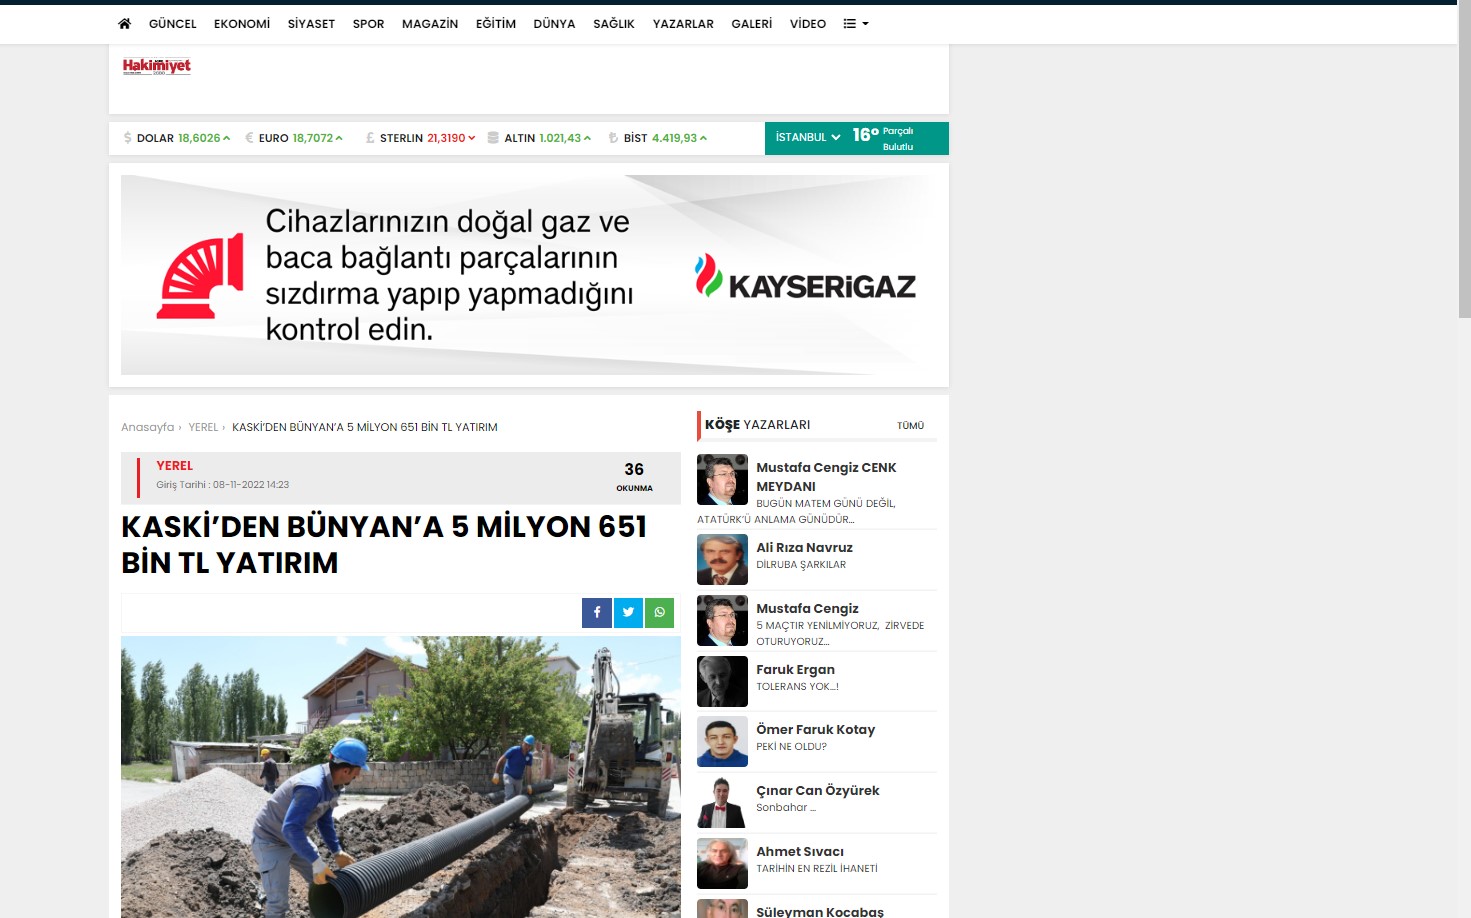Open the YAZARLAR menu item
This screenshot has width=1471, height=918.
pos(683,24)
